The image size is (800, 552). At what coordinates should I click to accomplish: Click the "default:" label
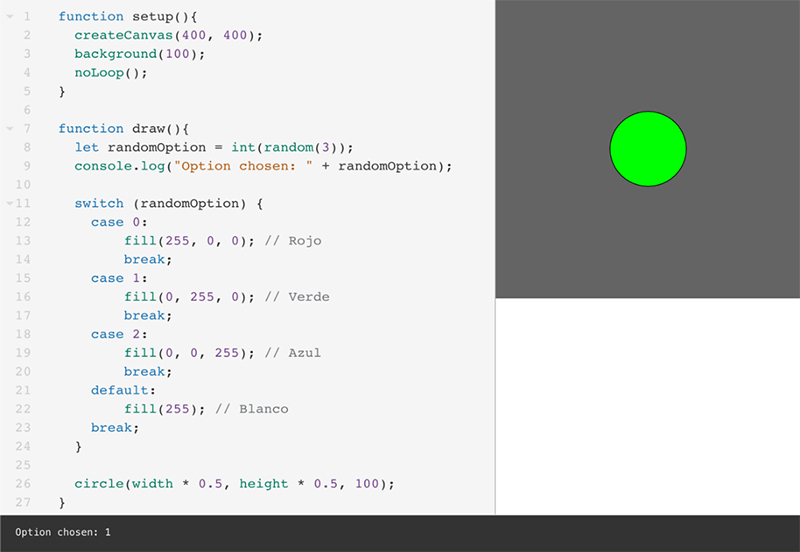point(123,391)
